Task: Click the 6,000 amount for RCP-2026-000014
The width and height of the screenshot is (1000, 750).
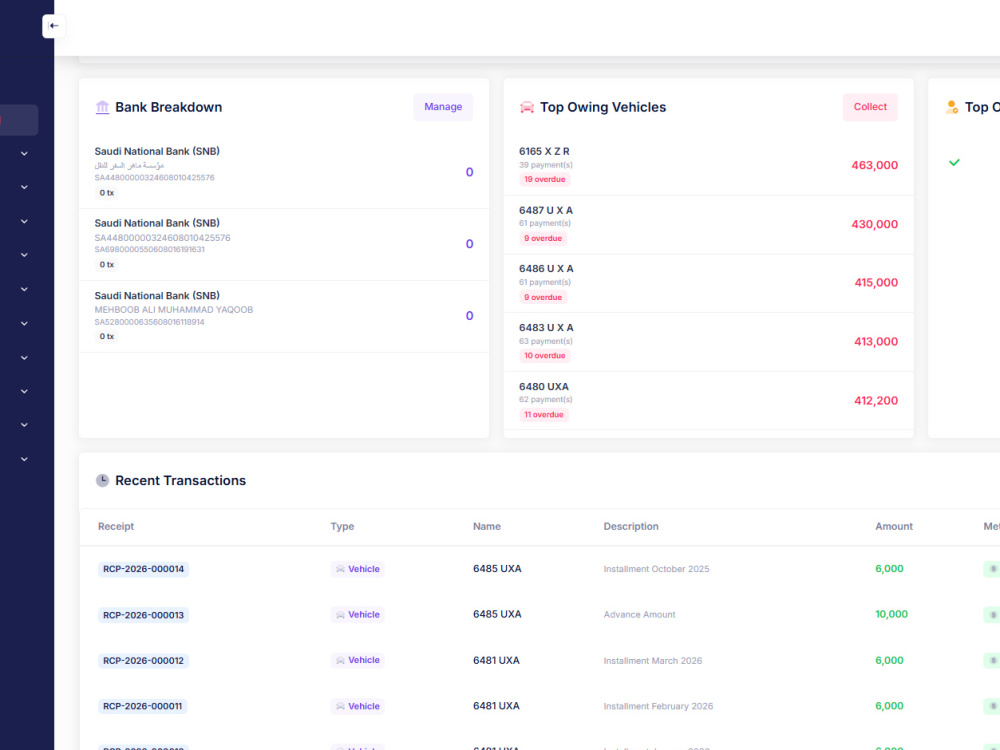Action: (x=889, y=568)
